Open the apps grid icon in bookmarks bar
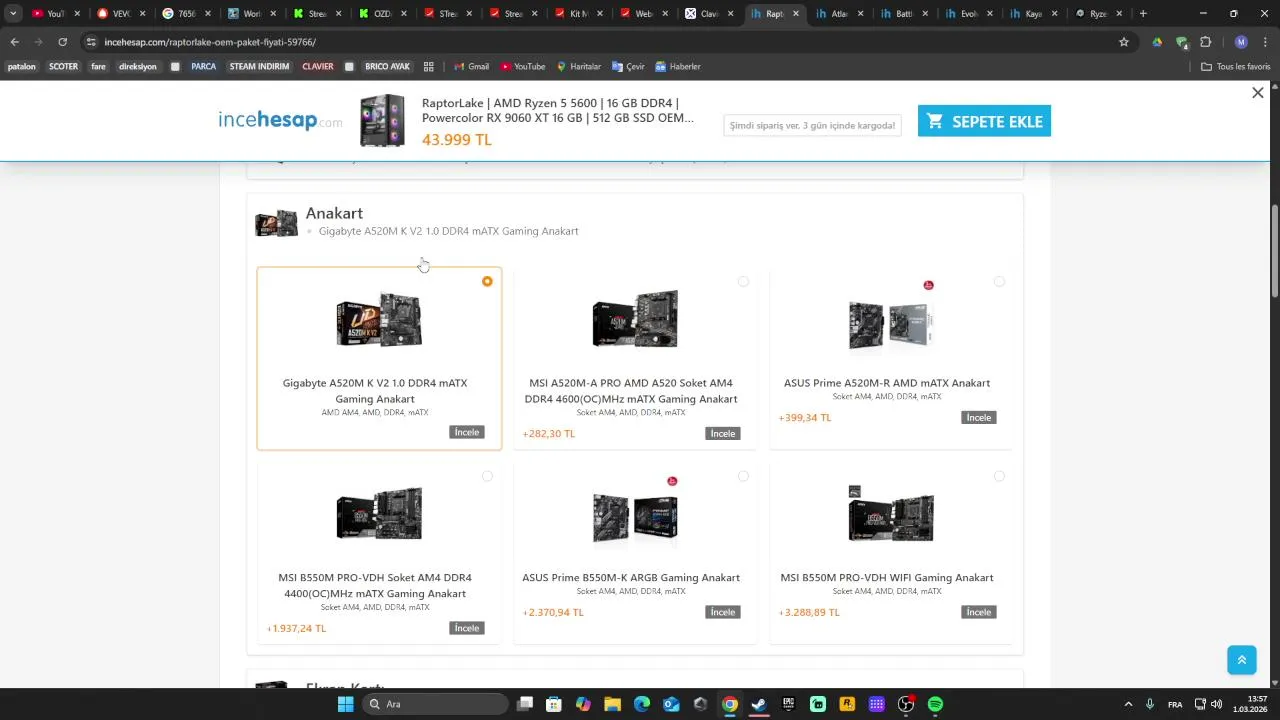Screen dimensions: 1280x720 pos(429,67)
